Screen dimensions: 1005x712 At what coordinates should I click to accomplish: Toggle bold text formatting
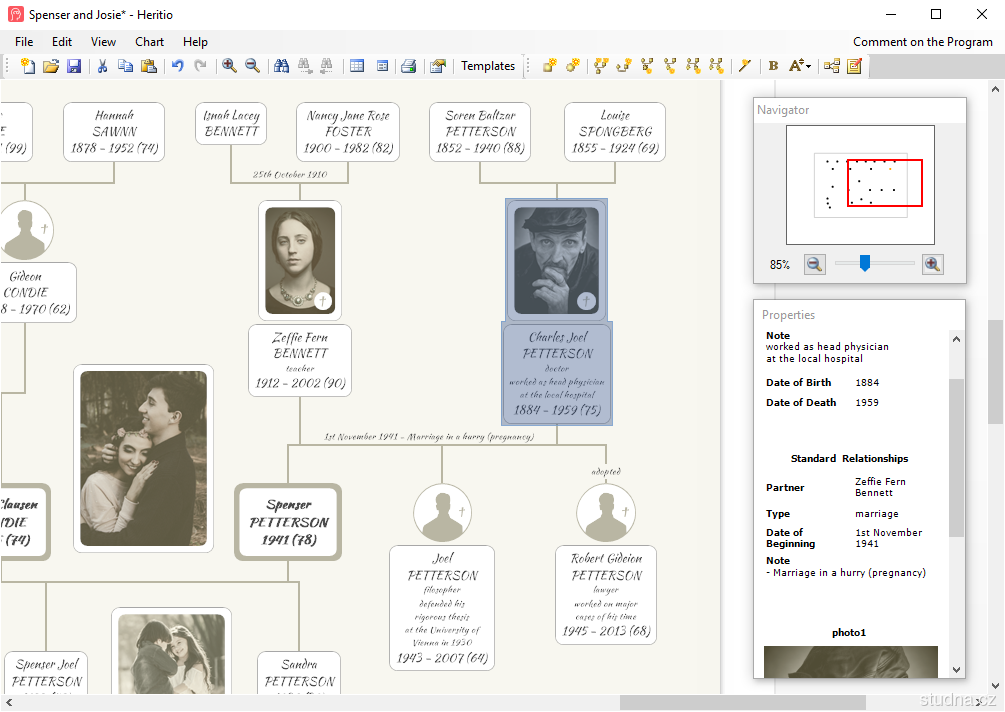(x=773, y=66)
